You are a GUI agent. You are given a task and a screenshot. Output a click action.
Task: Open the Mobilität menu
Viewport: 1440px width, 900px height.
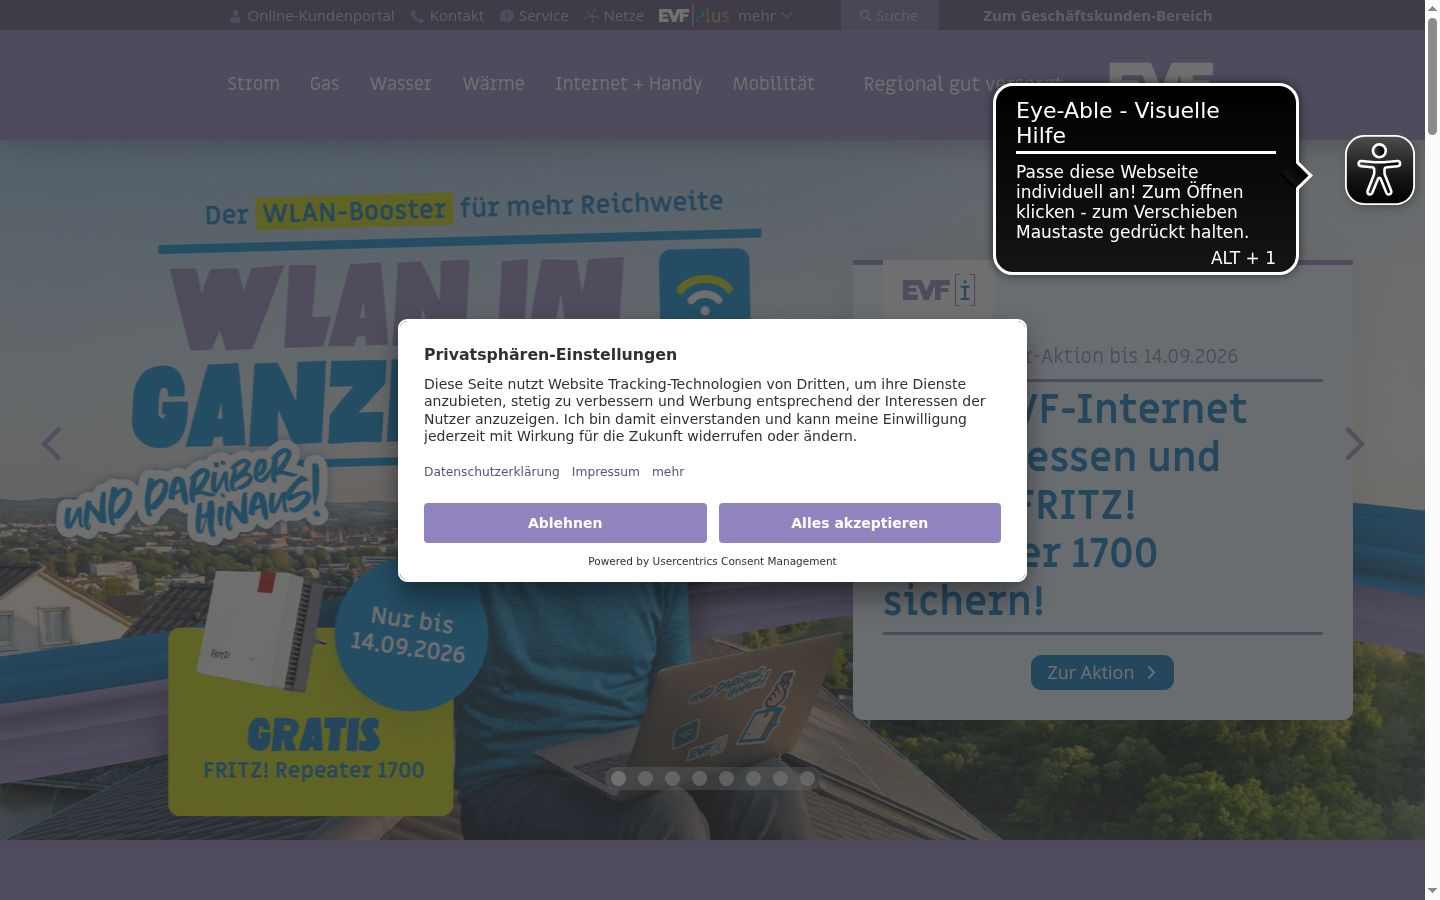773,84
